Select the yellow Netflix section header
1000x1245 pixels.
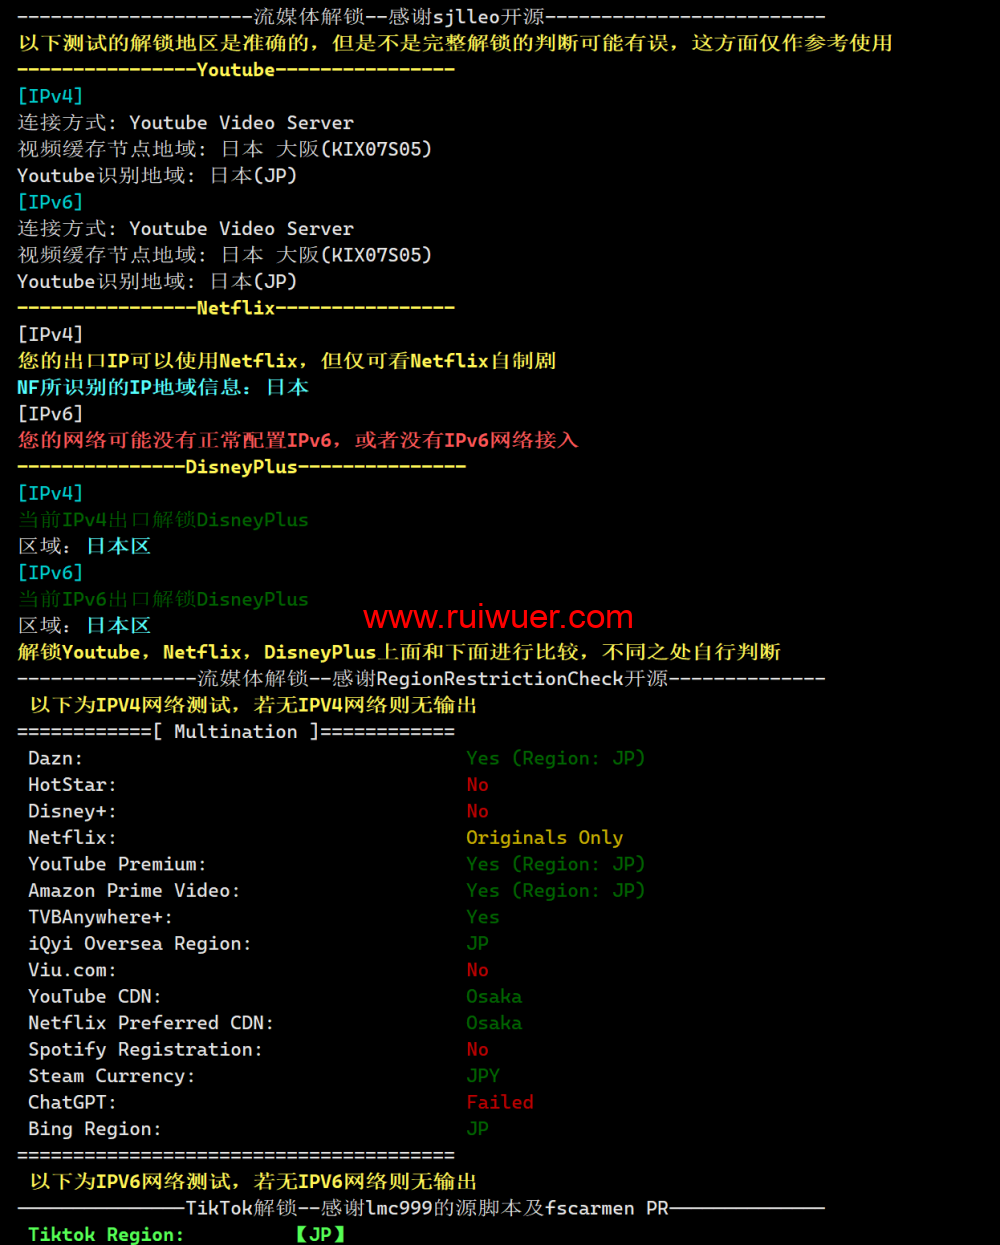[x=236, y=308]
